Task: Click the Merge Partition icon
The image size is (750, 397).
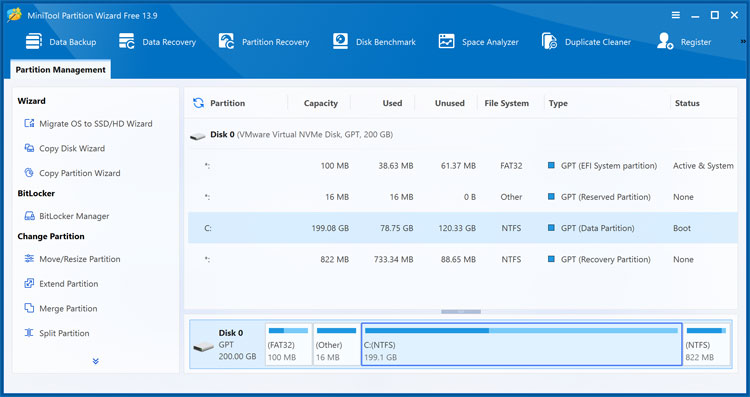Action: 29,308
